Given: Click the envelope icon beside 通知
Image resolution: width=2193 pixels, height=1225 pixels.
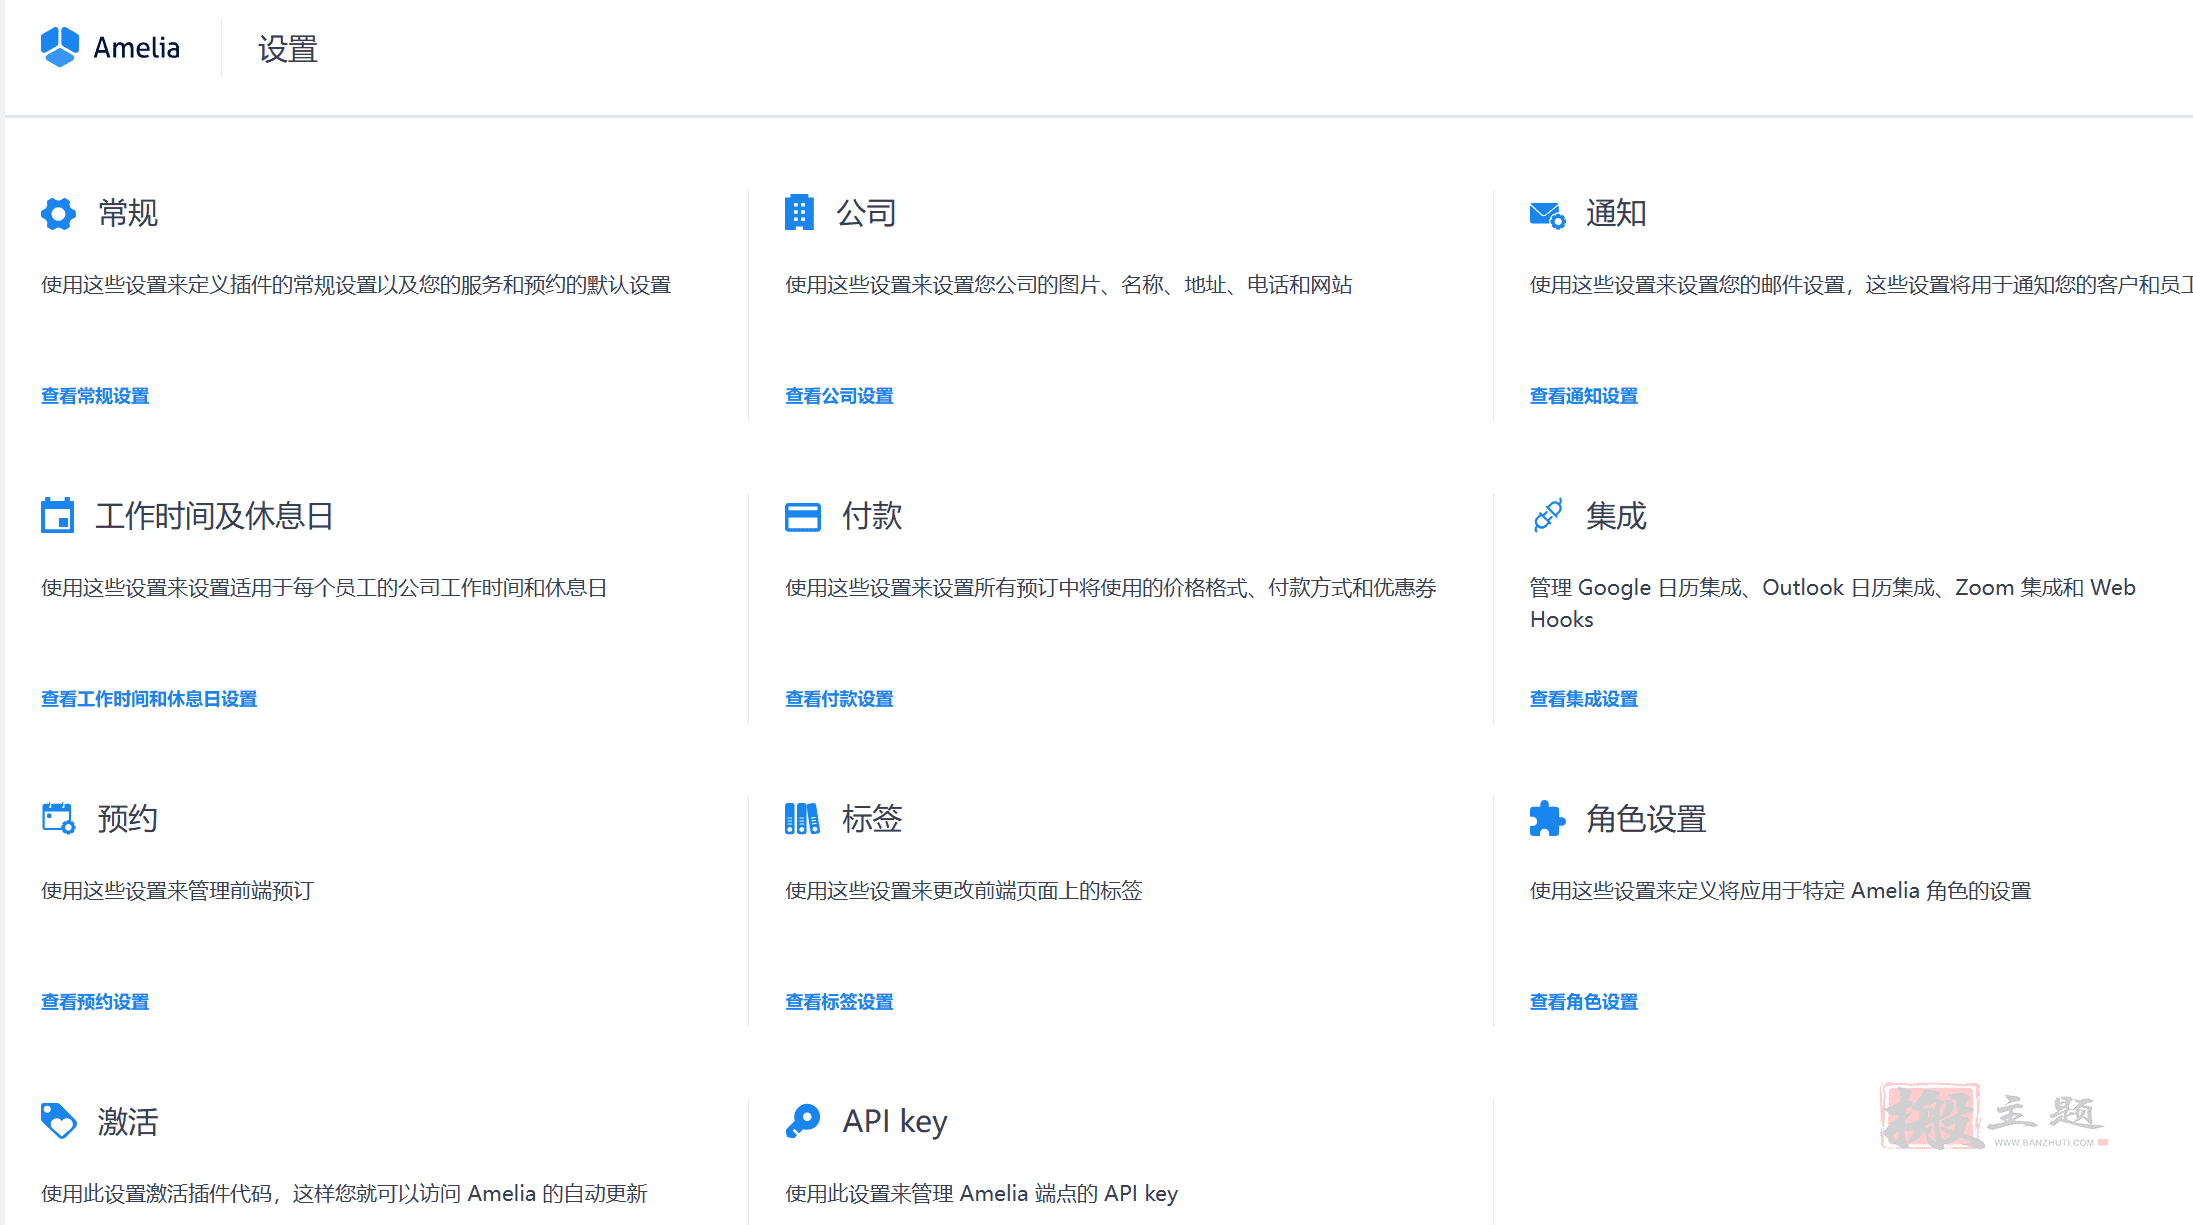Looking at the screenshot, I should pyautogui.click(x=1547, y=214).
